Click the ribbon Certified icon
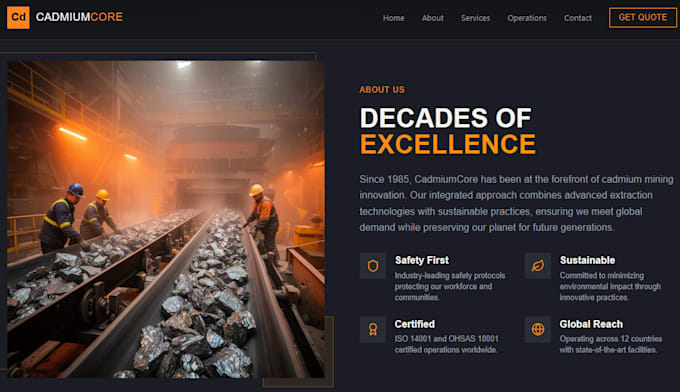 pyautogui.click(x=373, y=330)
